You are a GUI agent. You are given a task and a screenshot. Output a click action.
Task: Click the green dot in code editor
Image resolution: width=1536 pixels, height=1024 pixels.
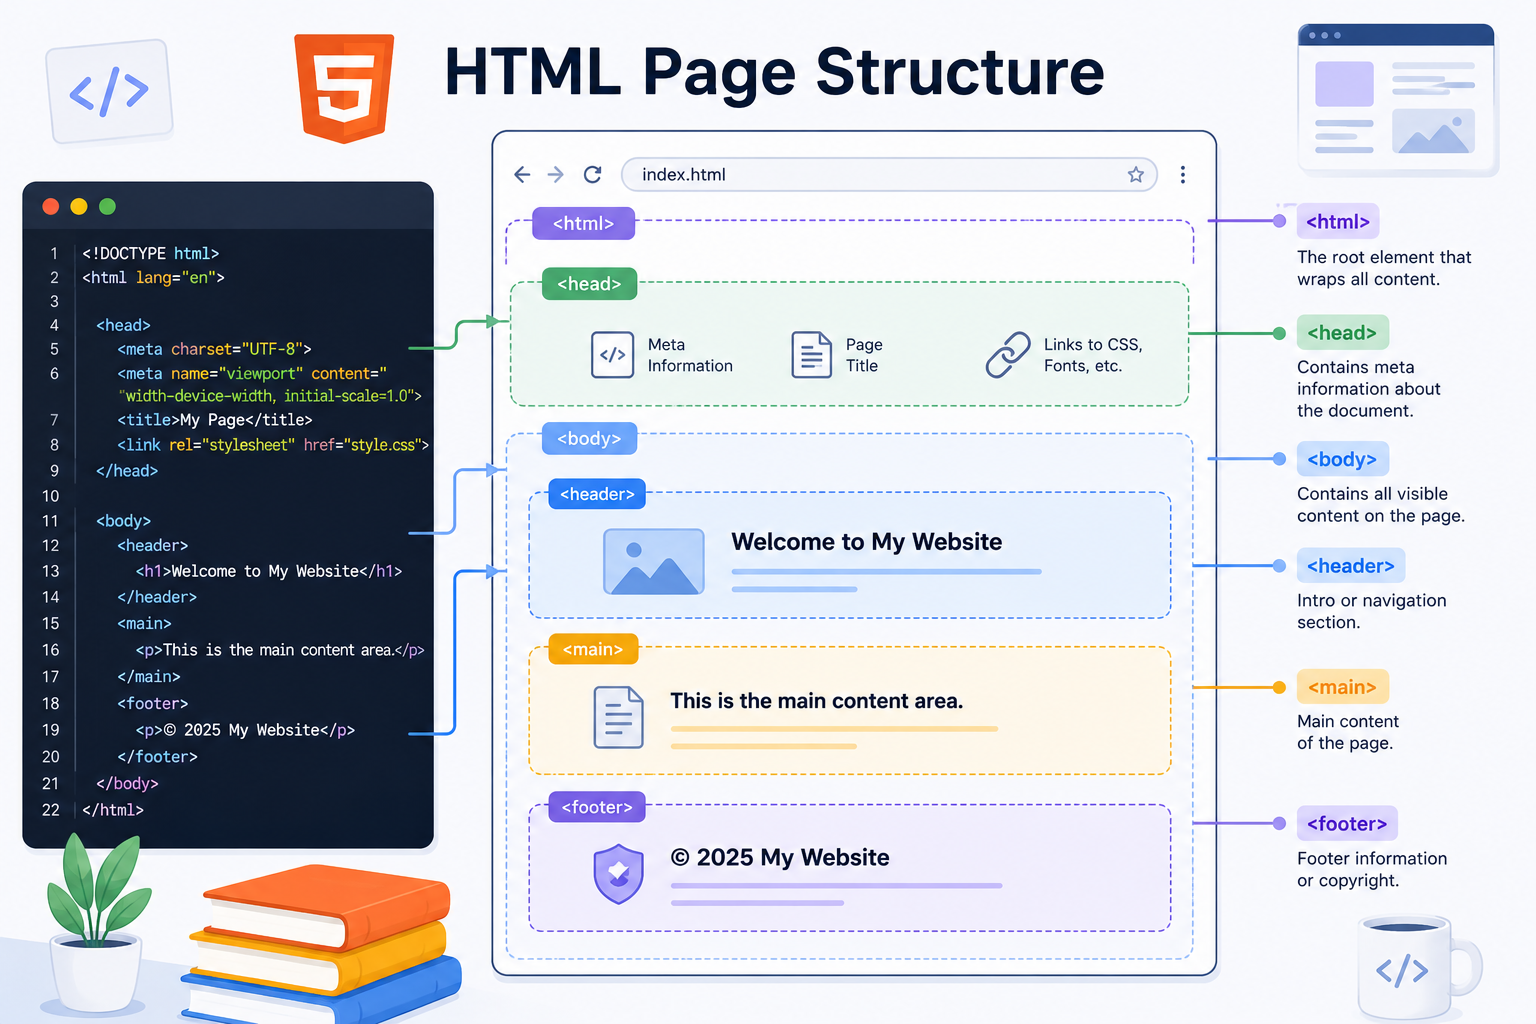click(x=108, y=207)
